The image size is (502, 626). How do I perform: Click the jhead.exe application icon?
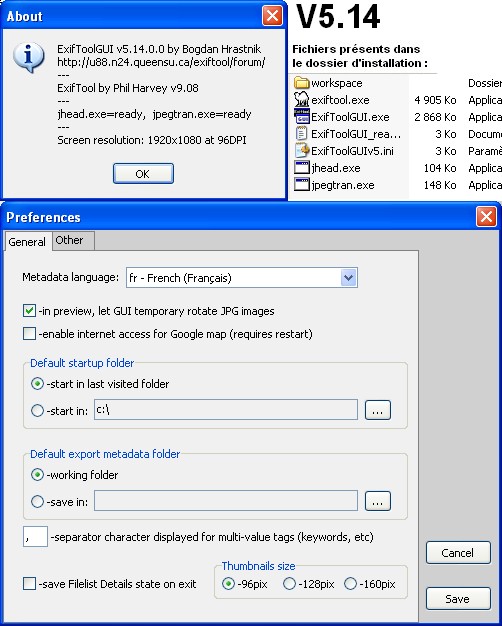click(302, 167)
